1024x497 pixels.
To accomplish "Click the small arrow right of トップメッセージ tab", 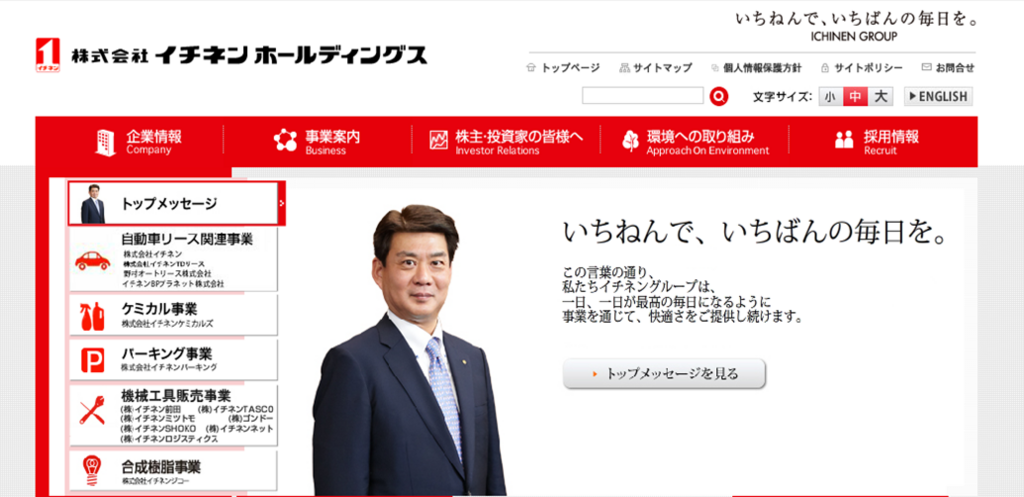I will 281,203.
